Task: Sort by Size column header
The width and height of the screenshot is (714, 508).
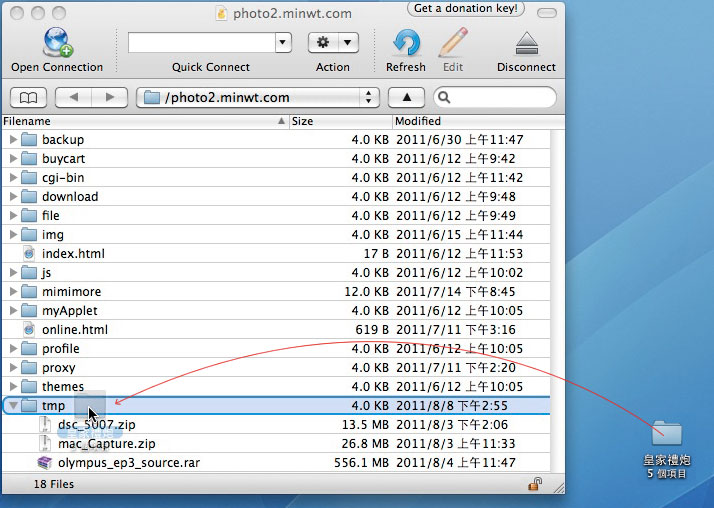Action: tap(341, 121)
